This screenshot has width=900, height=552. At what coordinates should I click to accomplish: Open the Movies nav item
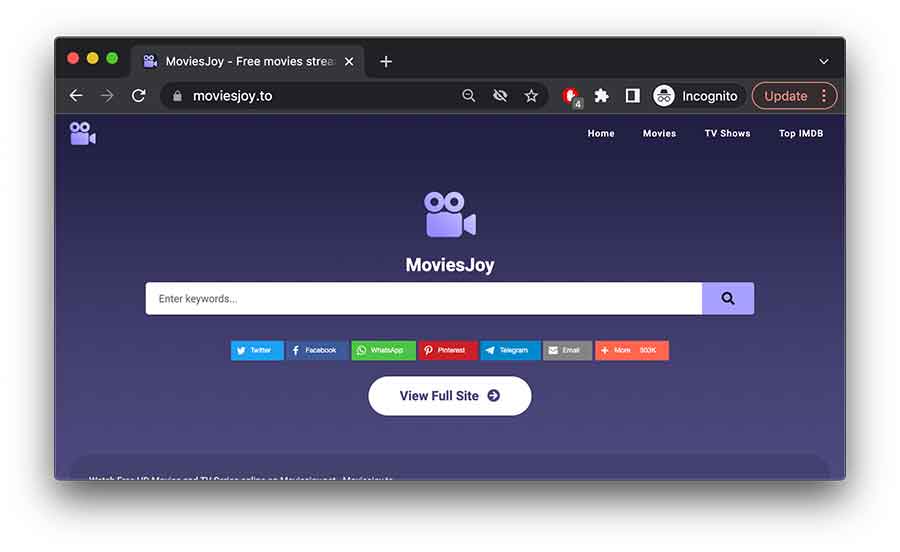(x=659, y=133)
